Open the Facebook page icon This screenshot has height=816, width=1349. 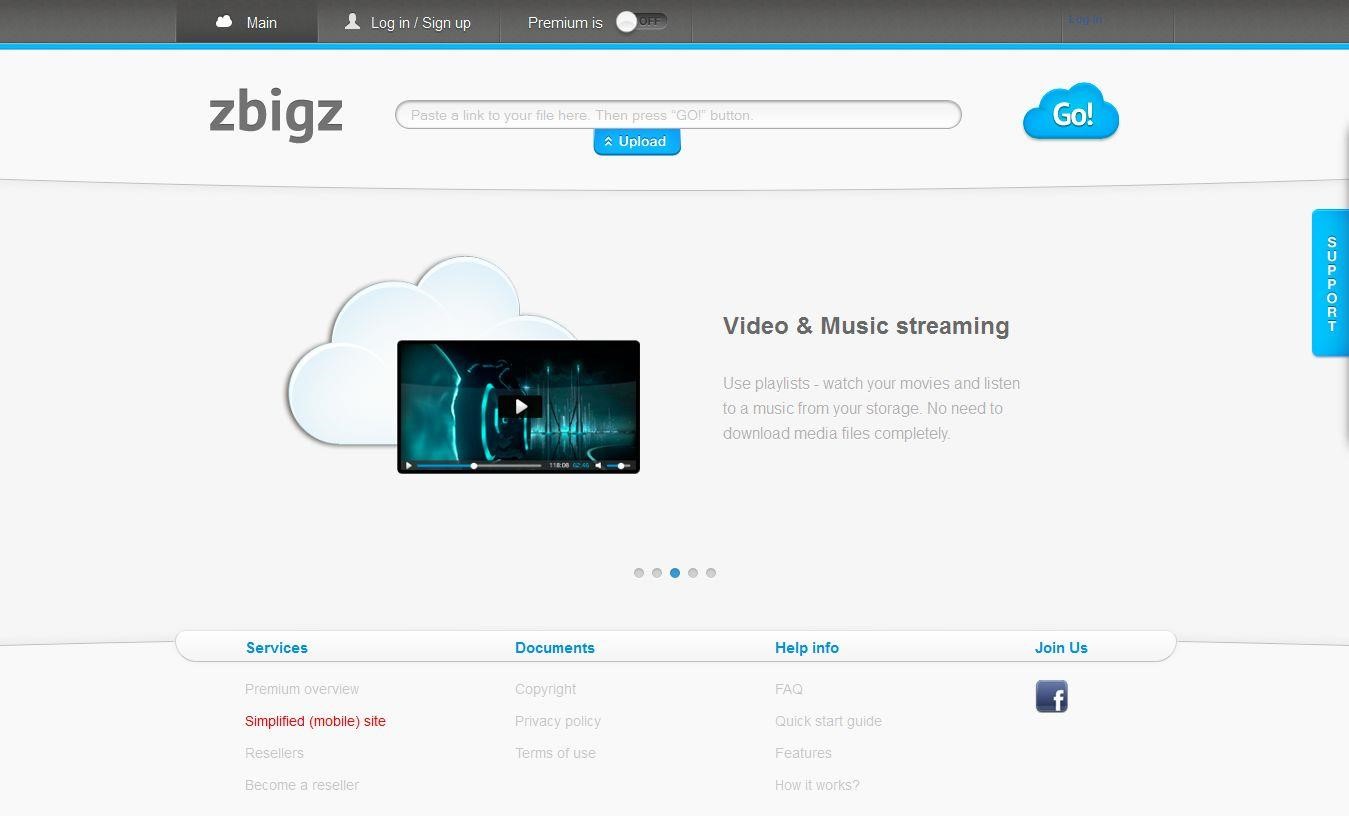pyautogui.click(x=1051, y=696)
